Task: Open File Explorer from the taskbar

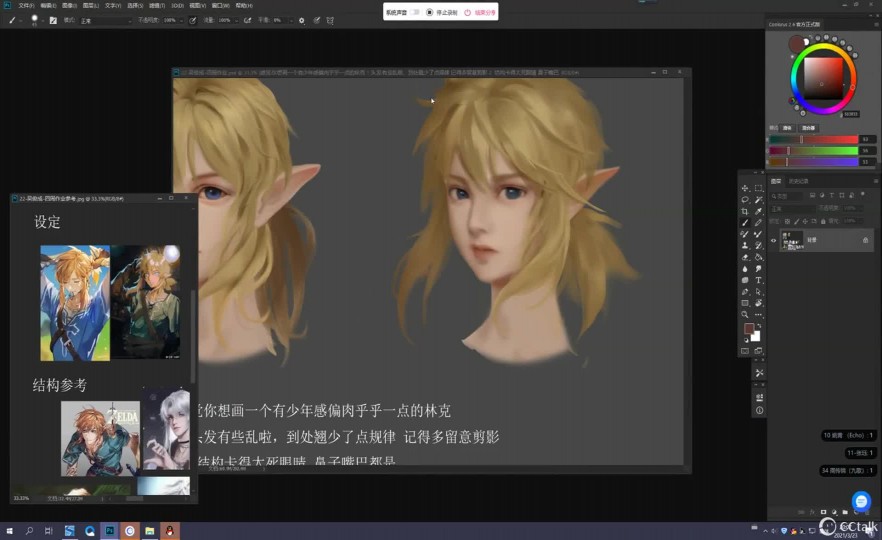Action: tap(150, 530)
